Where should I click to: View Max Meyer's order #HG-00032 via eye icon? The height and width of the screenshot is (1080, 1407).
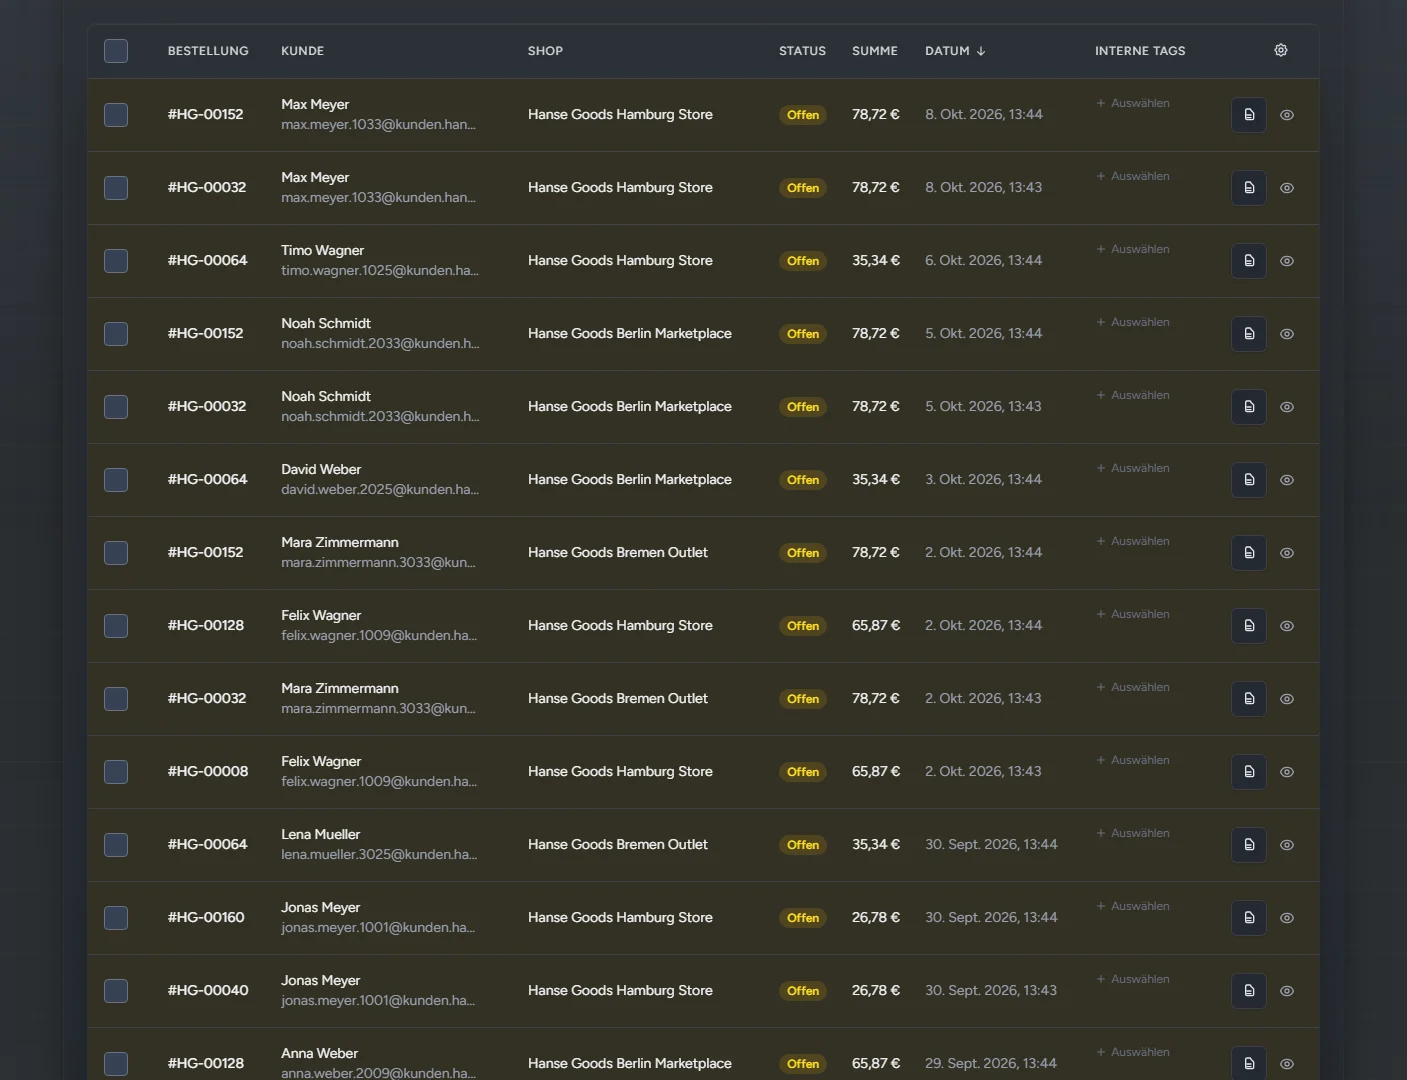pyautogui.click(x=1287, y=188)
